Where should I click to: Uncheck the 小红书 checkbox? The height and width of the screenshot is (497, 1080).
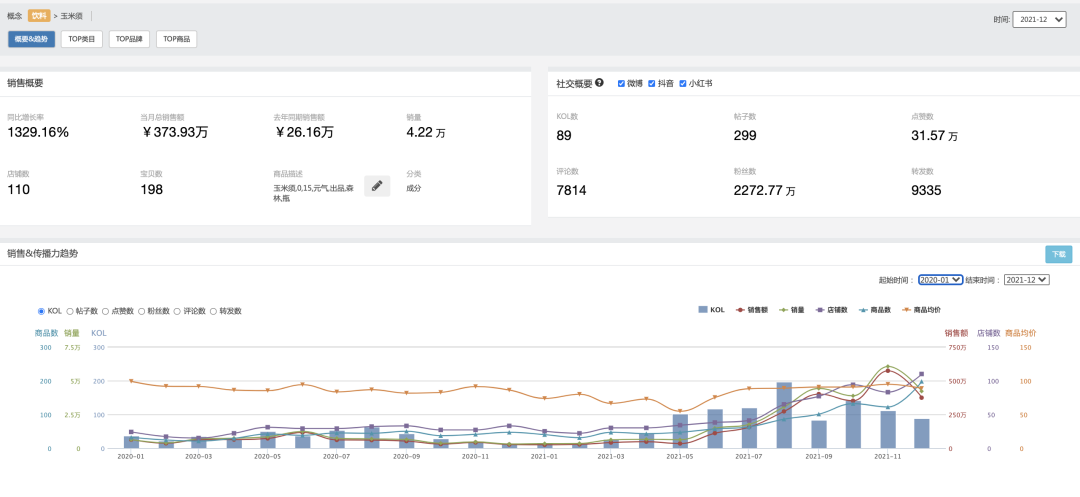click(683, 83)
